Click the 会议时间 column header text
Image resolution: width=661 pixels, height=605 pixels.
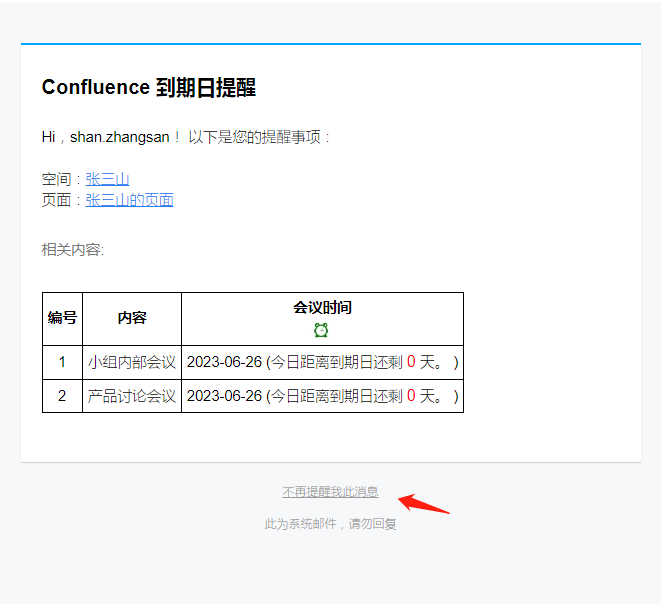pyautogui.click(x=322, y=308)
